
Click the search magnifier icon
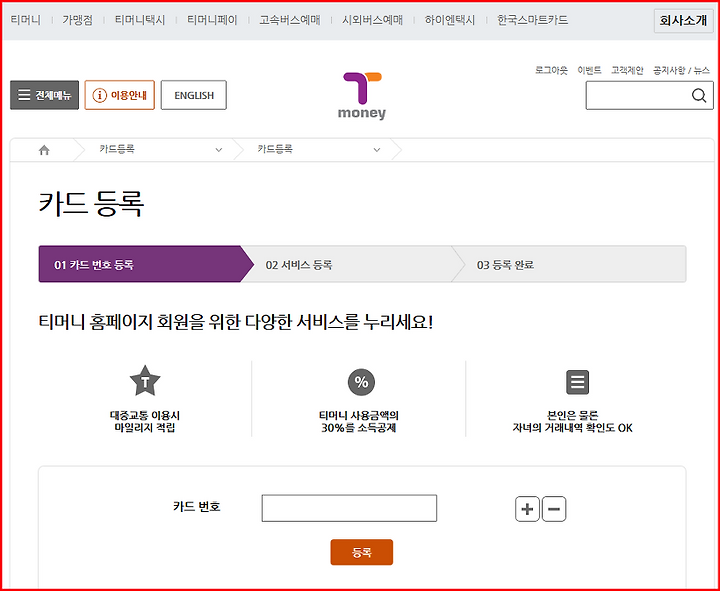click(x=699, y=96)
